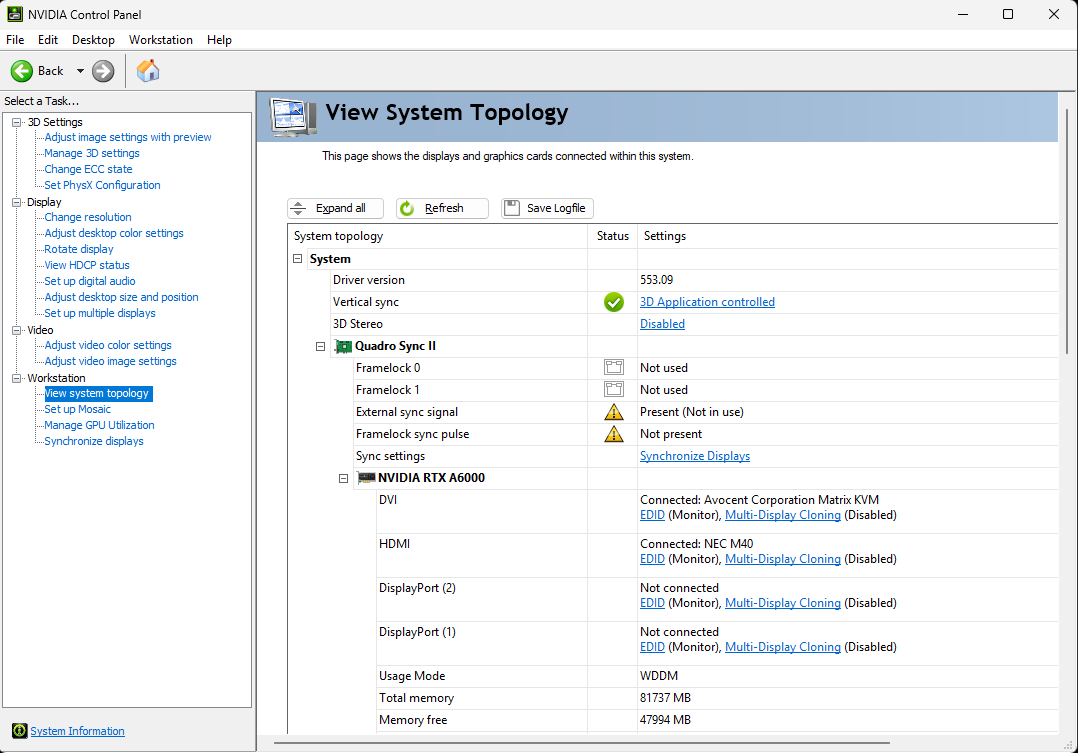Click the Settings column header

(x=665, y=236)
